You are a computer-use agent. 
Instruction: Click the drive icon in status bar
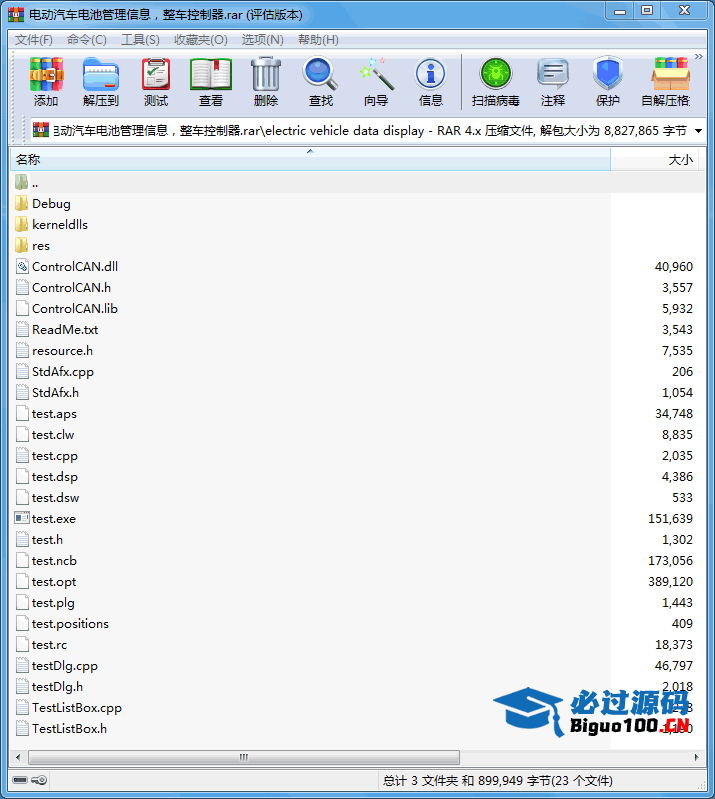coord(20,780)
